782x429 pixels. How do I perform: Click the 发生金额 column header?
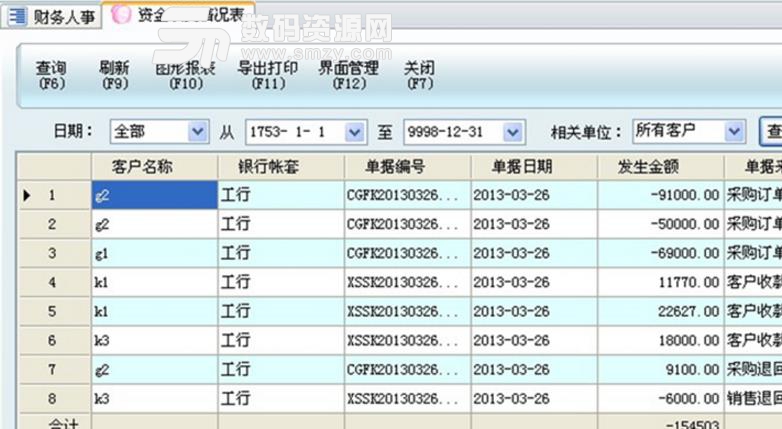click(x=661, y=167)
